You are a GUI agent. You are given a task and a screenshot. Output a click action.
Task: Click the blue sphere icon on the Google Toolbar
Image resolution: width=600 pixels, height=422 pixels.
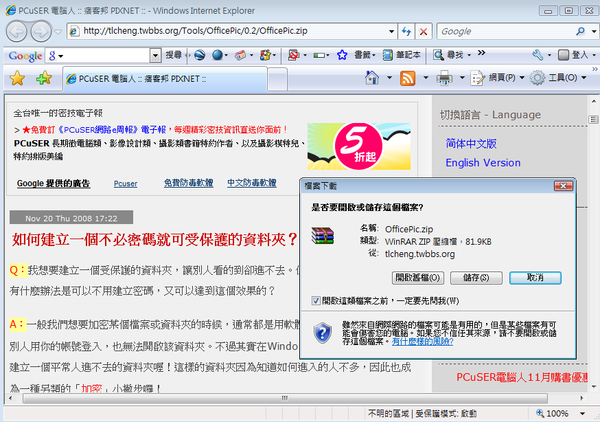click(217, 55)
